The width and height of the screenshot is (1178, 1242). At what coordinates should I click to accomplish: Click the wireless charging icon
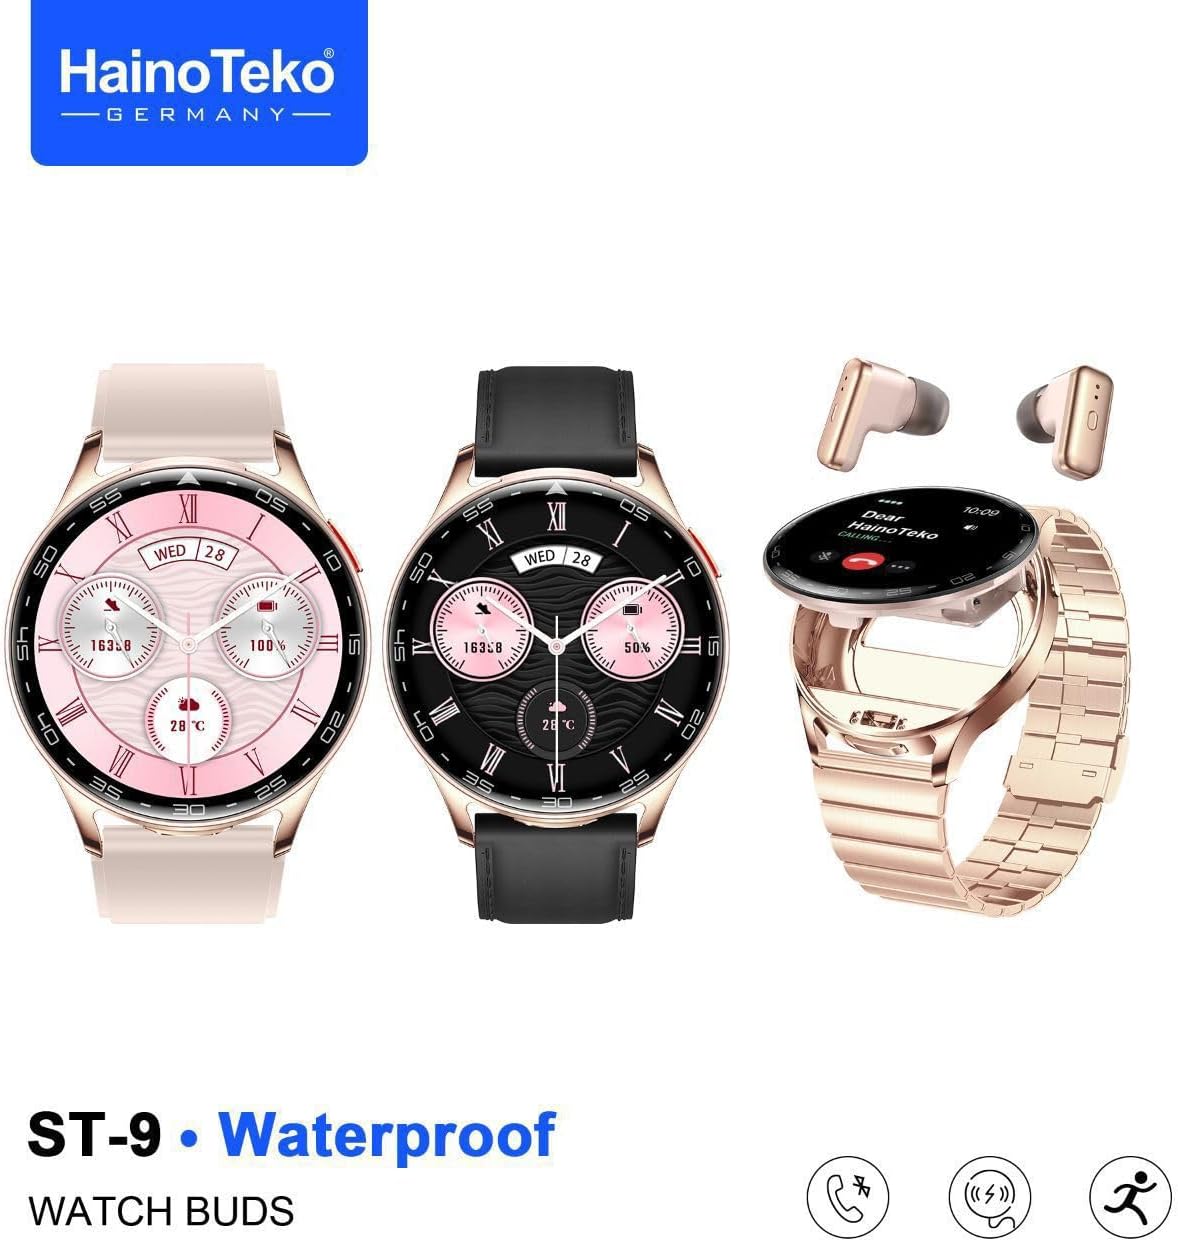[989, 1196]
